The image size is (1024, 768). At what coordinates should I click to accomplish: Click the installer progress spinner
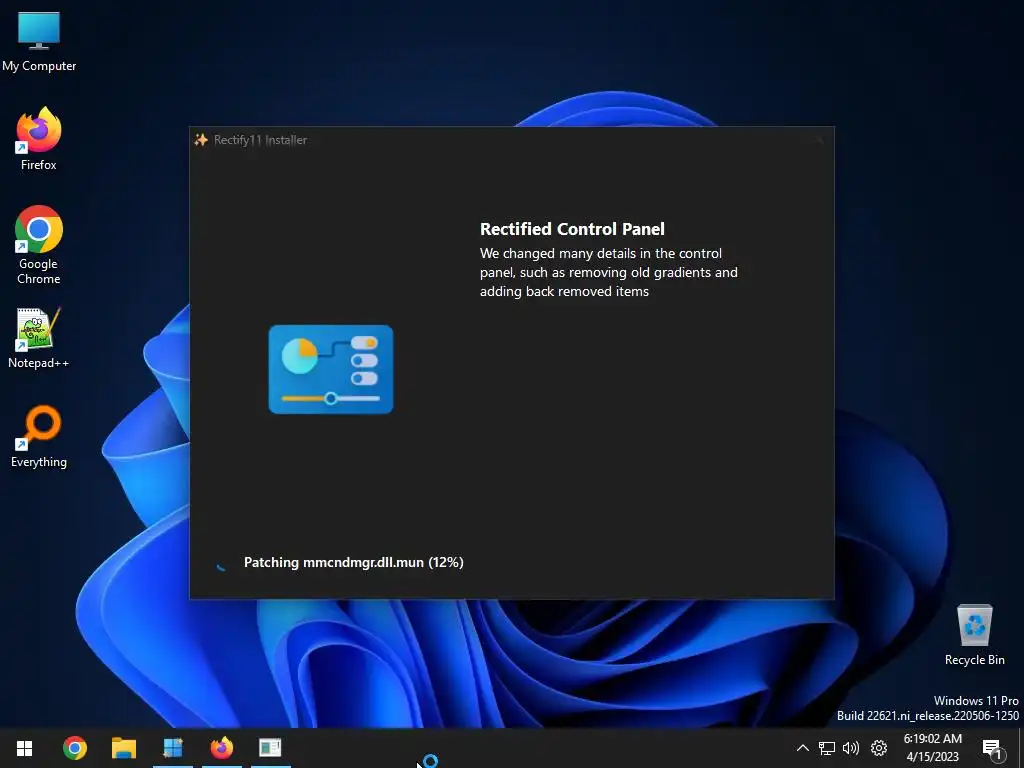(222, 563)
